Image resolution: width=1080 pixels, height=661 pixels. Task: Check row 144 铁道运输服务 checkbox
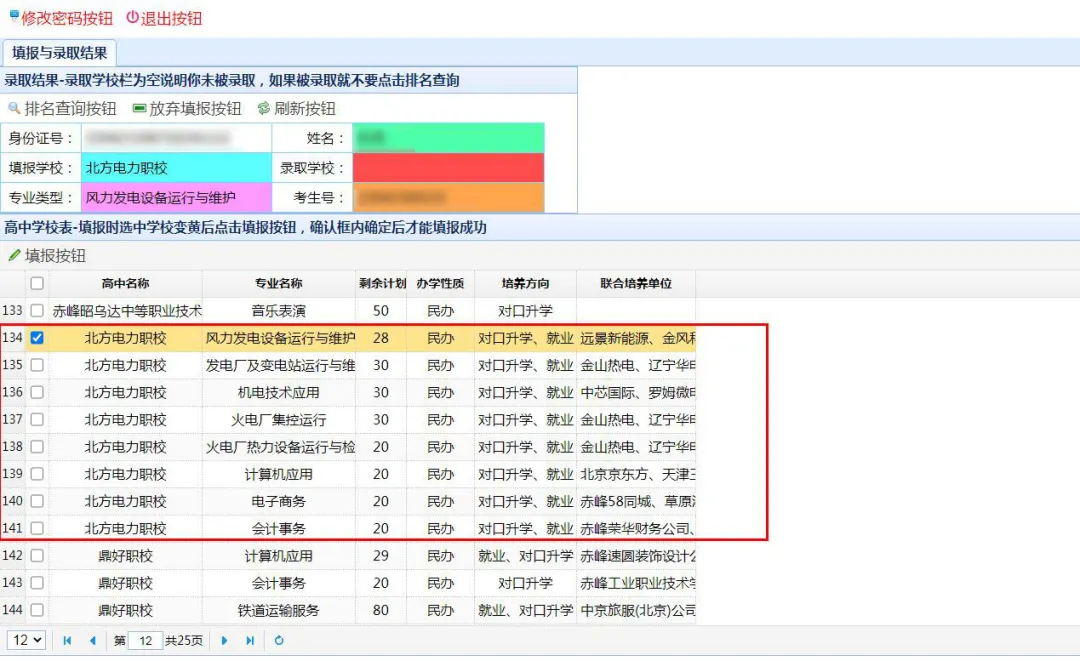pyautogui.click(x=37, y=610)
